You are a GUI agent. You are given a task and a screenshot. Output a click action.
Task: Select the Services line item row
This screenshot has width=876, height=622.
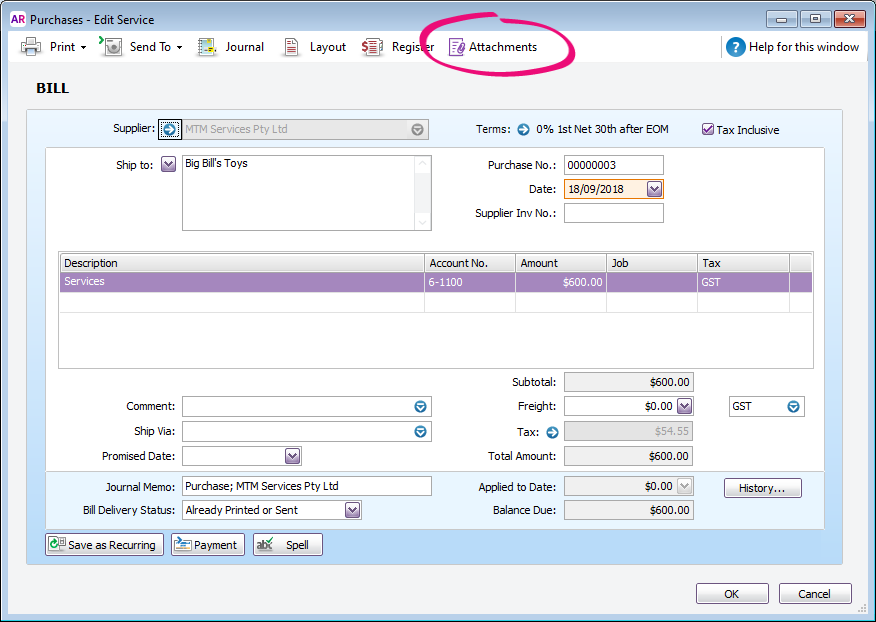coord(240,282)
